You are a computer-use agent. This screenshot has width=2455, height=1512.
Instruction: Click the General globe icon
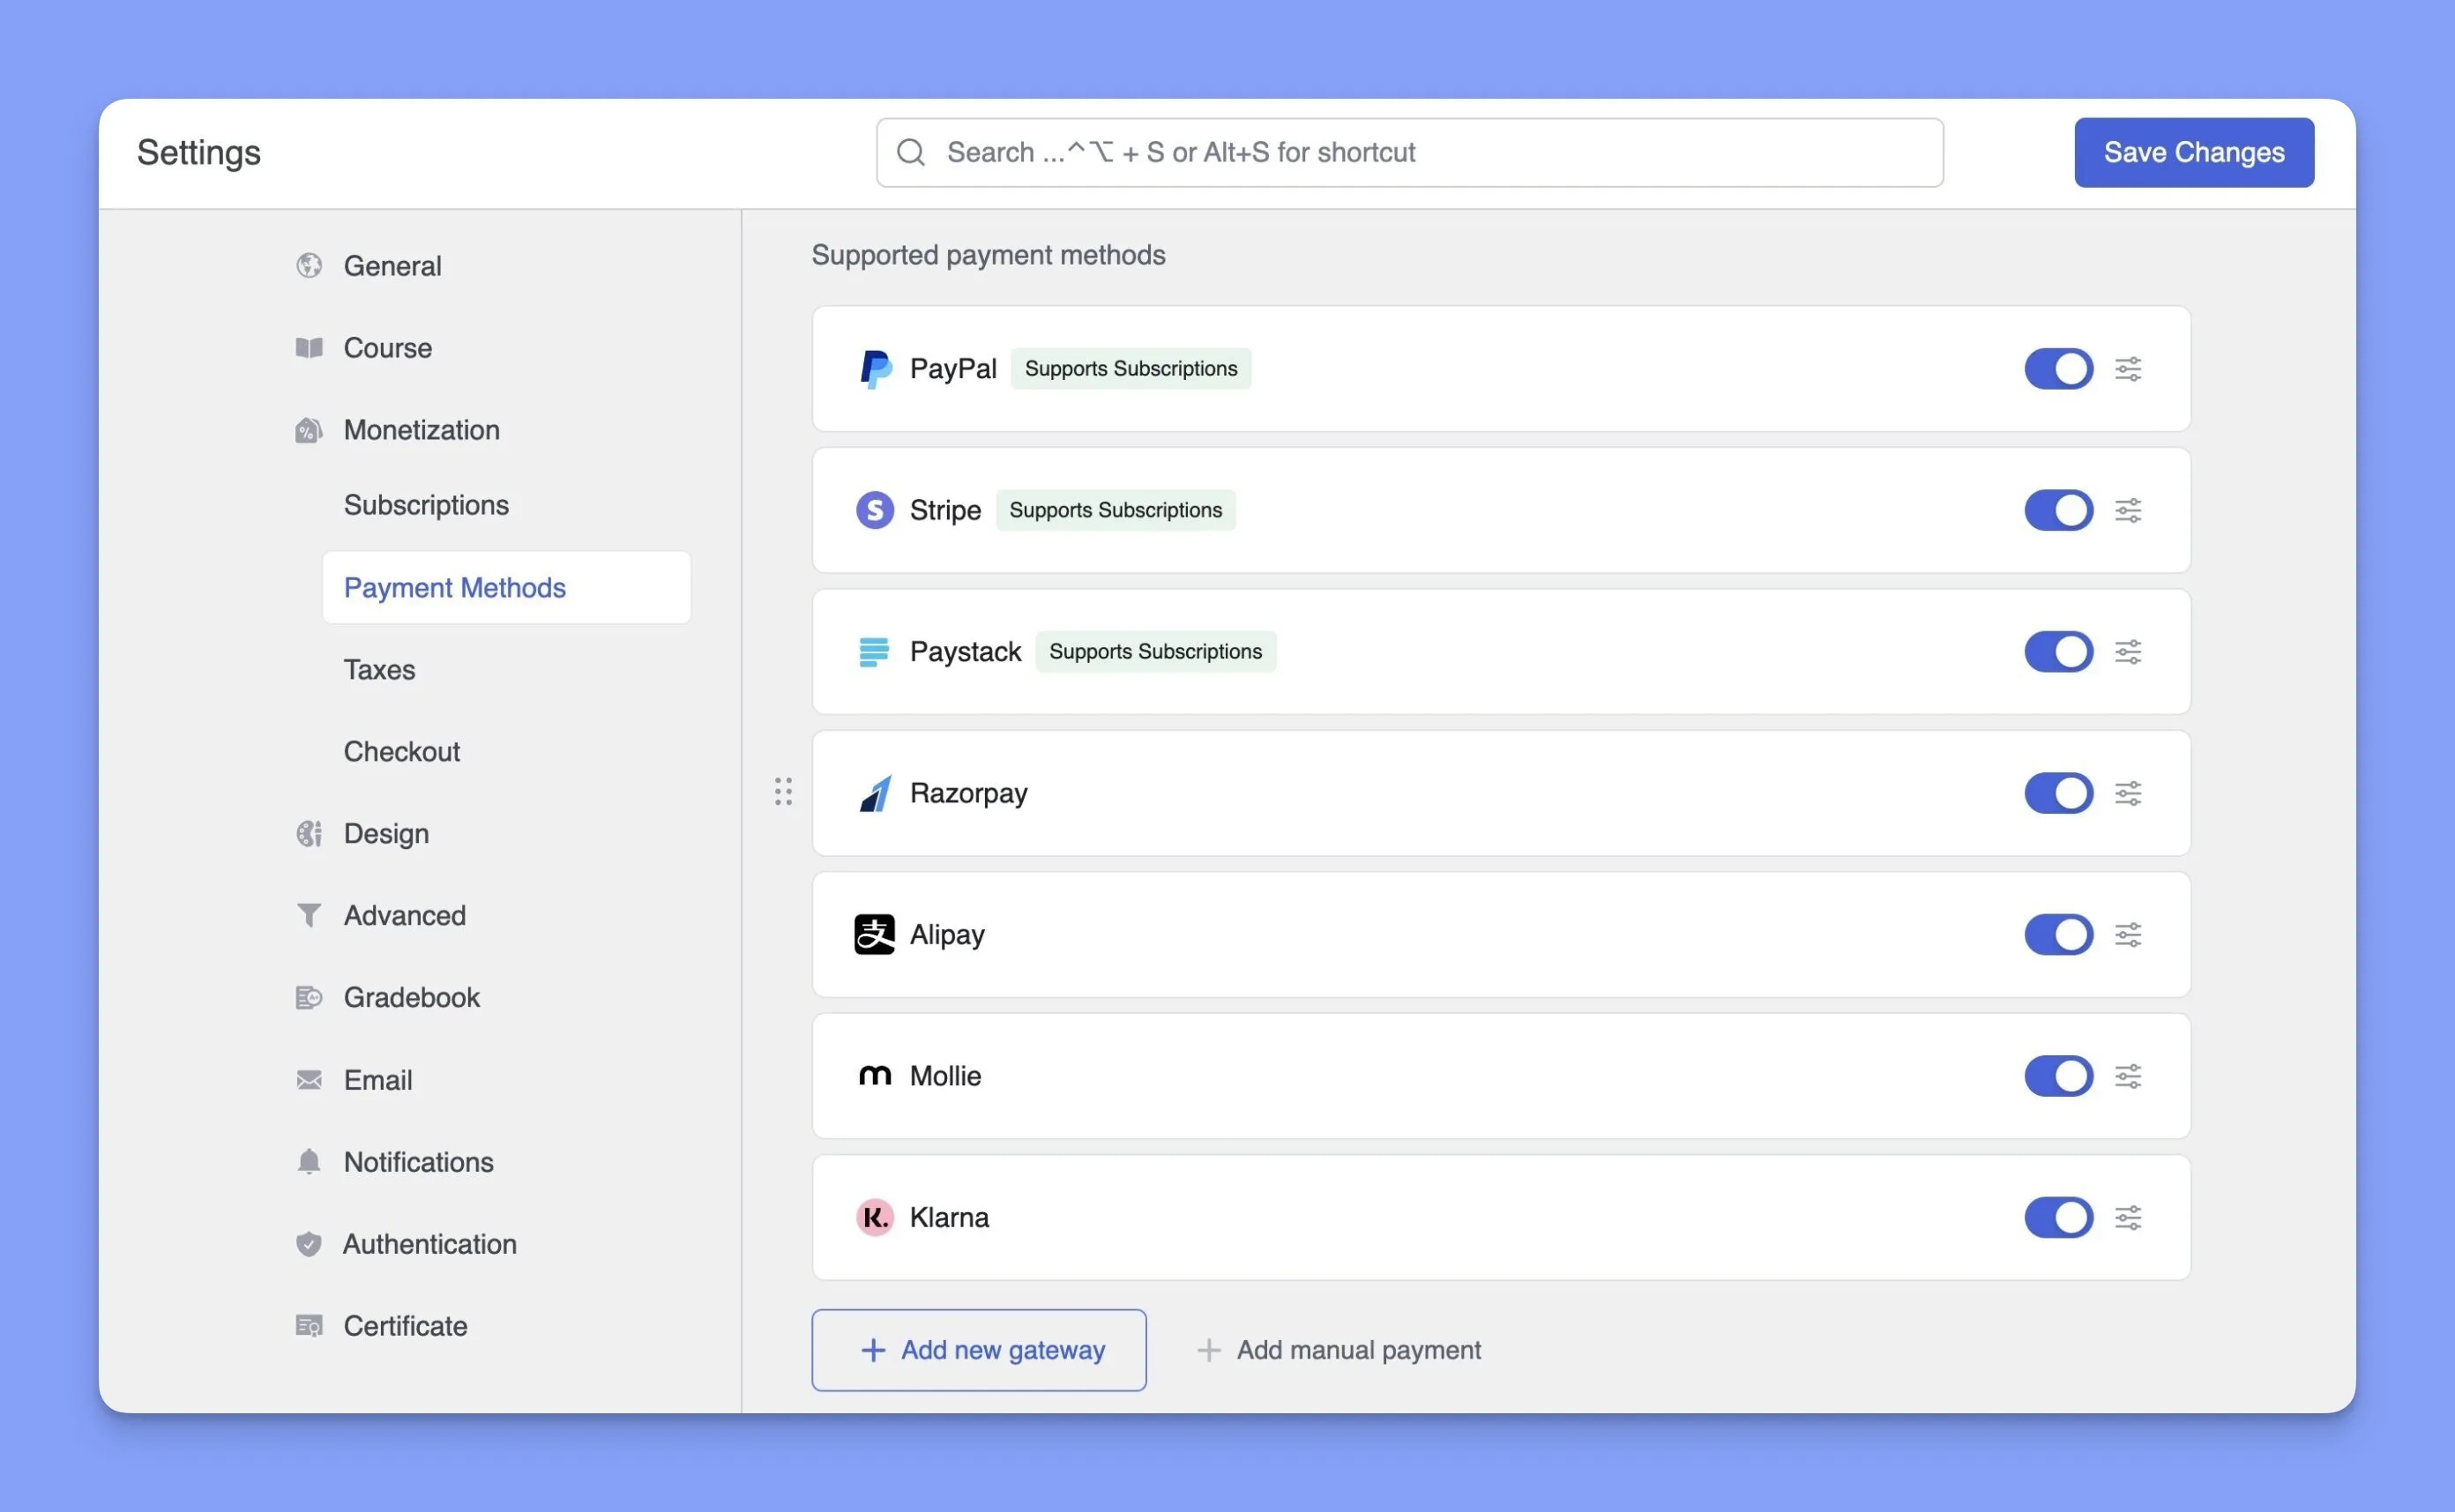click(x=309, y=266)
